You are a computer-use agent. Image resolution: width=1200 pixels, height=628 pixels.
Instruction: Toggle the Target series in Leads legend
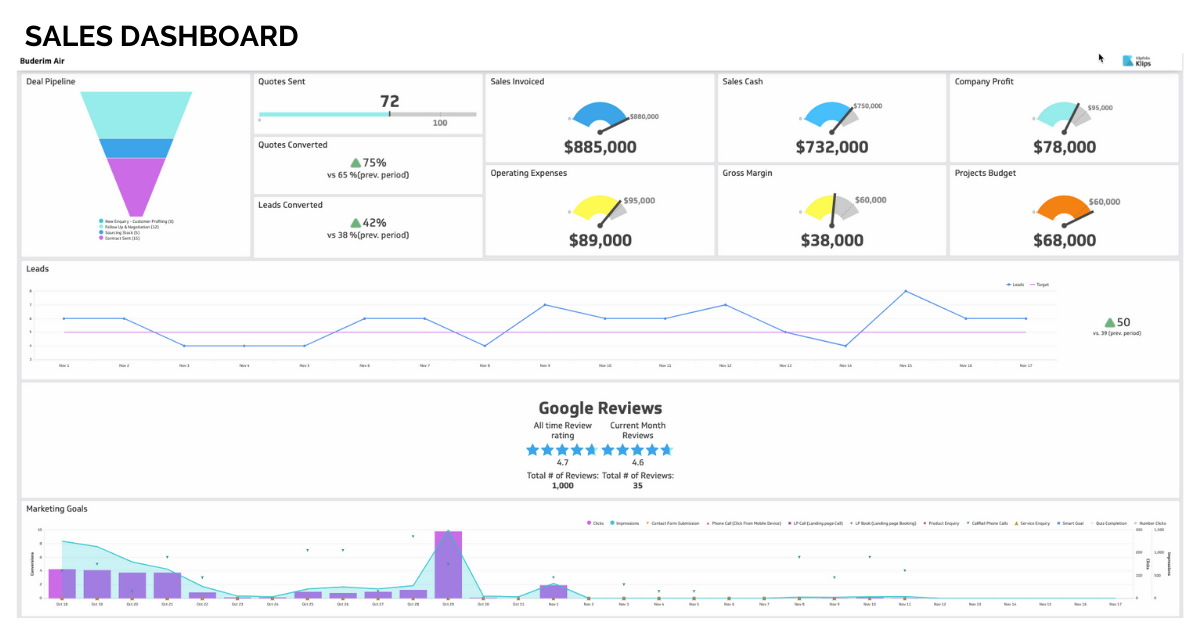(x=1039, y=285)
